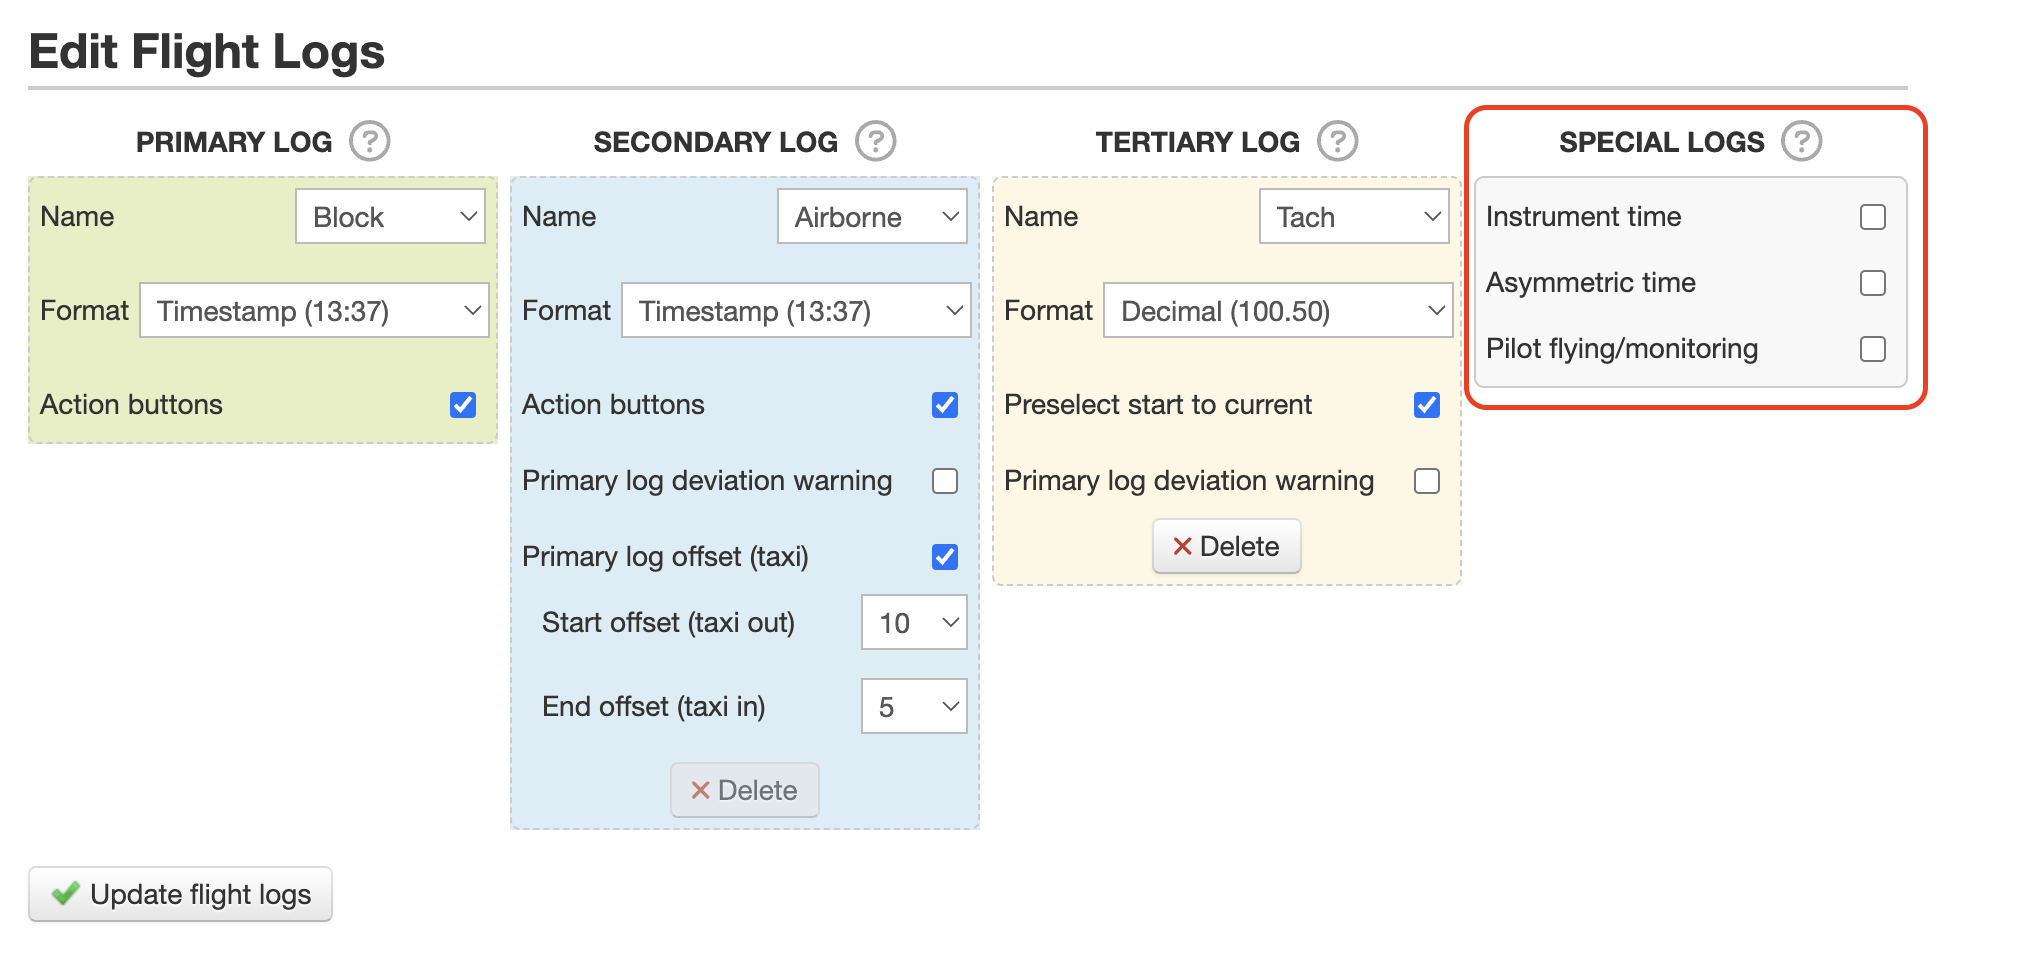Disable Action buttons for Primary Log
Viewport: 2032px width, 970px height.
click(x=462, y=405)
